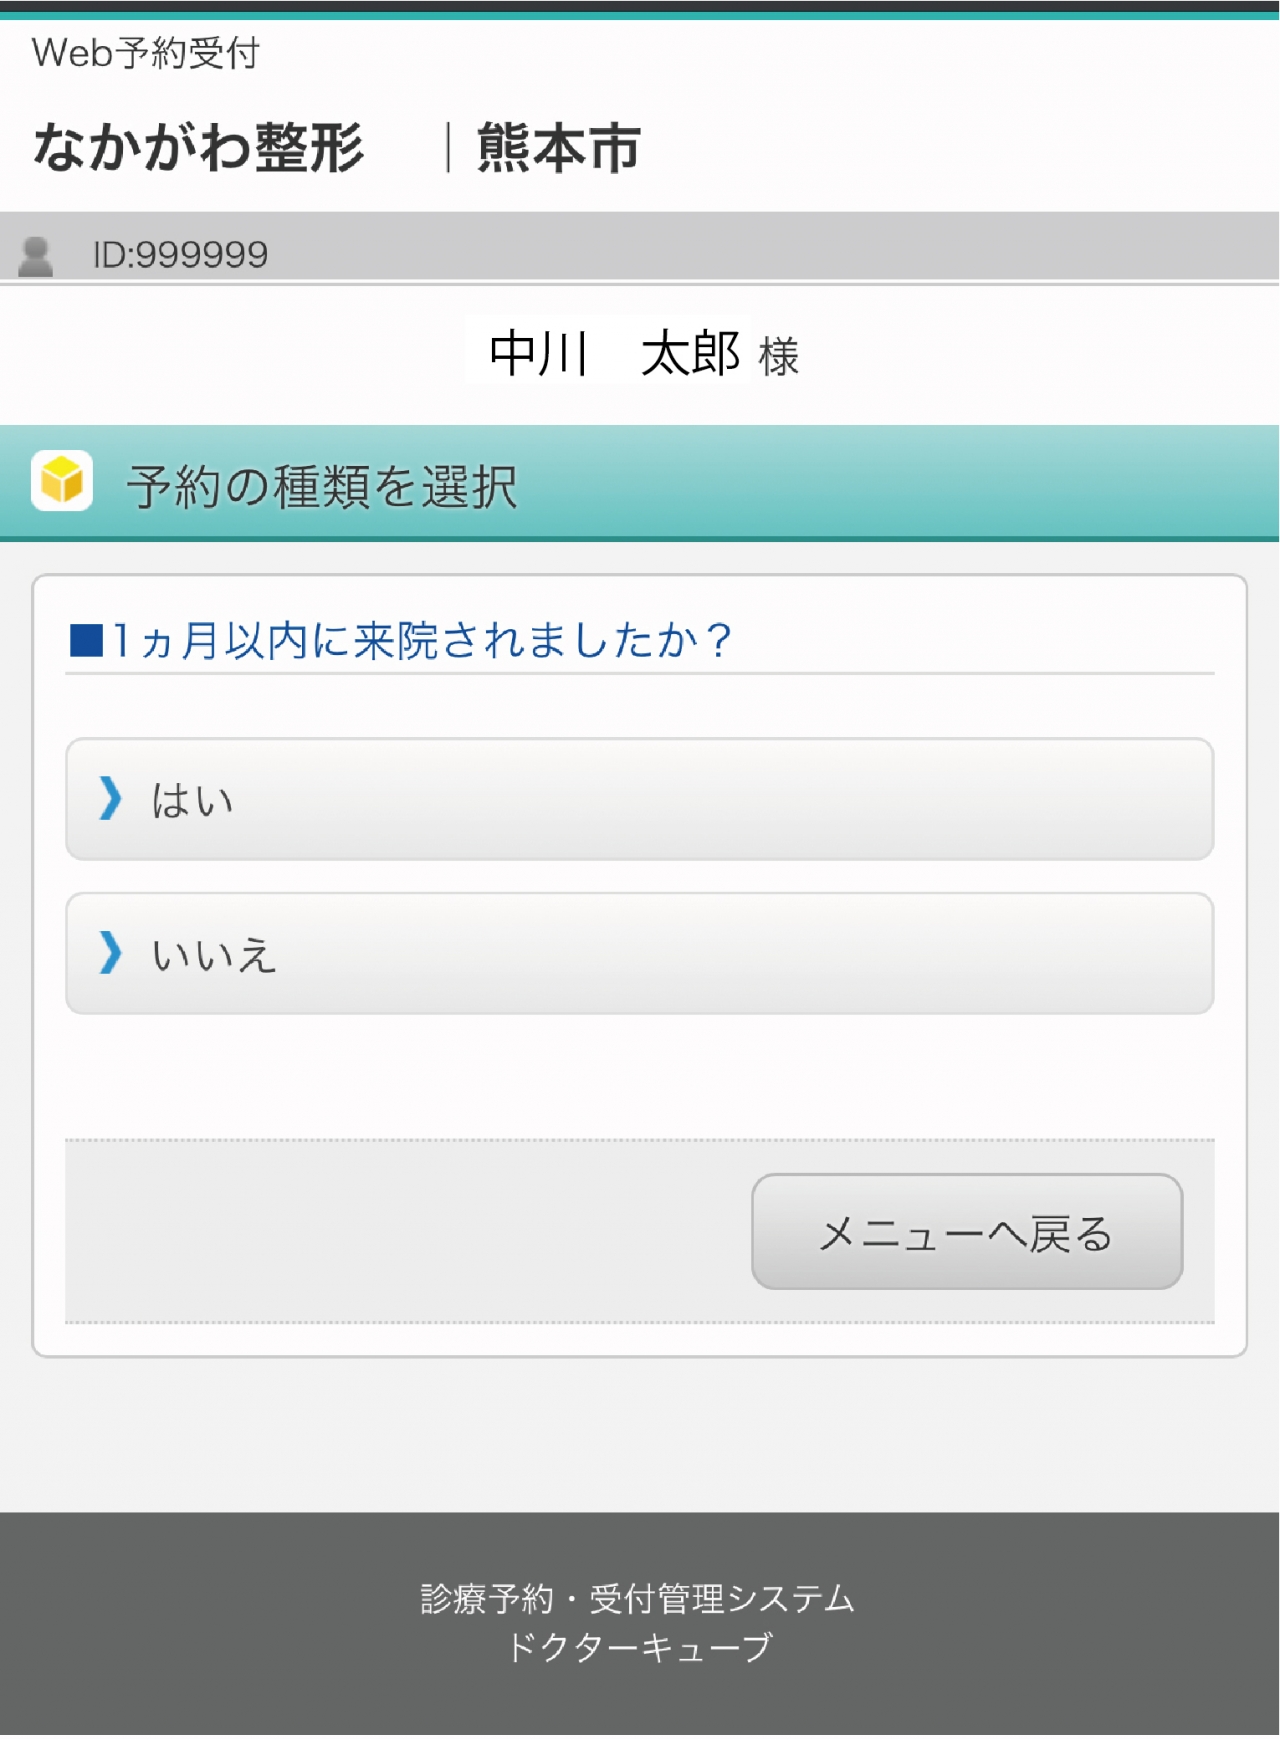This screenshot has width=1280, height=1740.
Task: Click the yellow cube icon
Action: [62, 481]
